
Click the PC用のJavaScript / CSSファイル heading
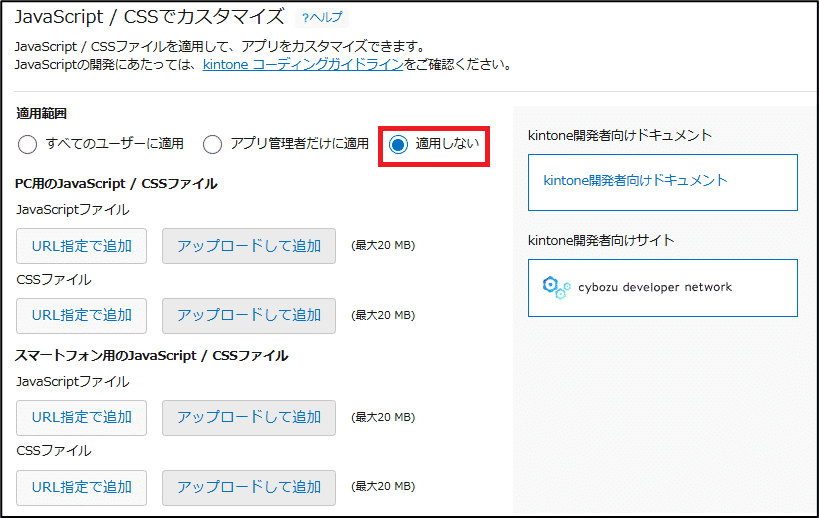pos(116,184)
